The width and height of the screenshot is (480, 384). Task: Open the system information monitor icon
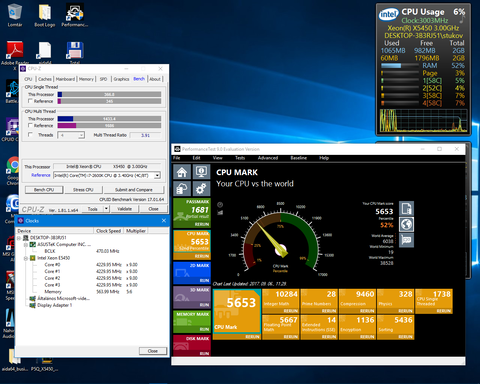[x=201, y=172]
